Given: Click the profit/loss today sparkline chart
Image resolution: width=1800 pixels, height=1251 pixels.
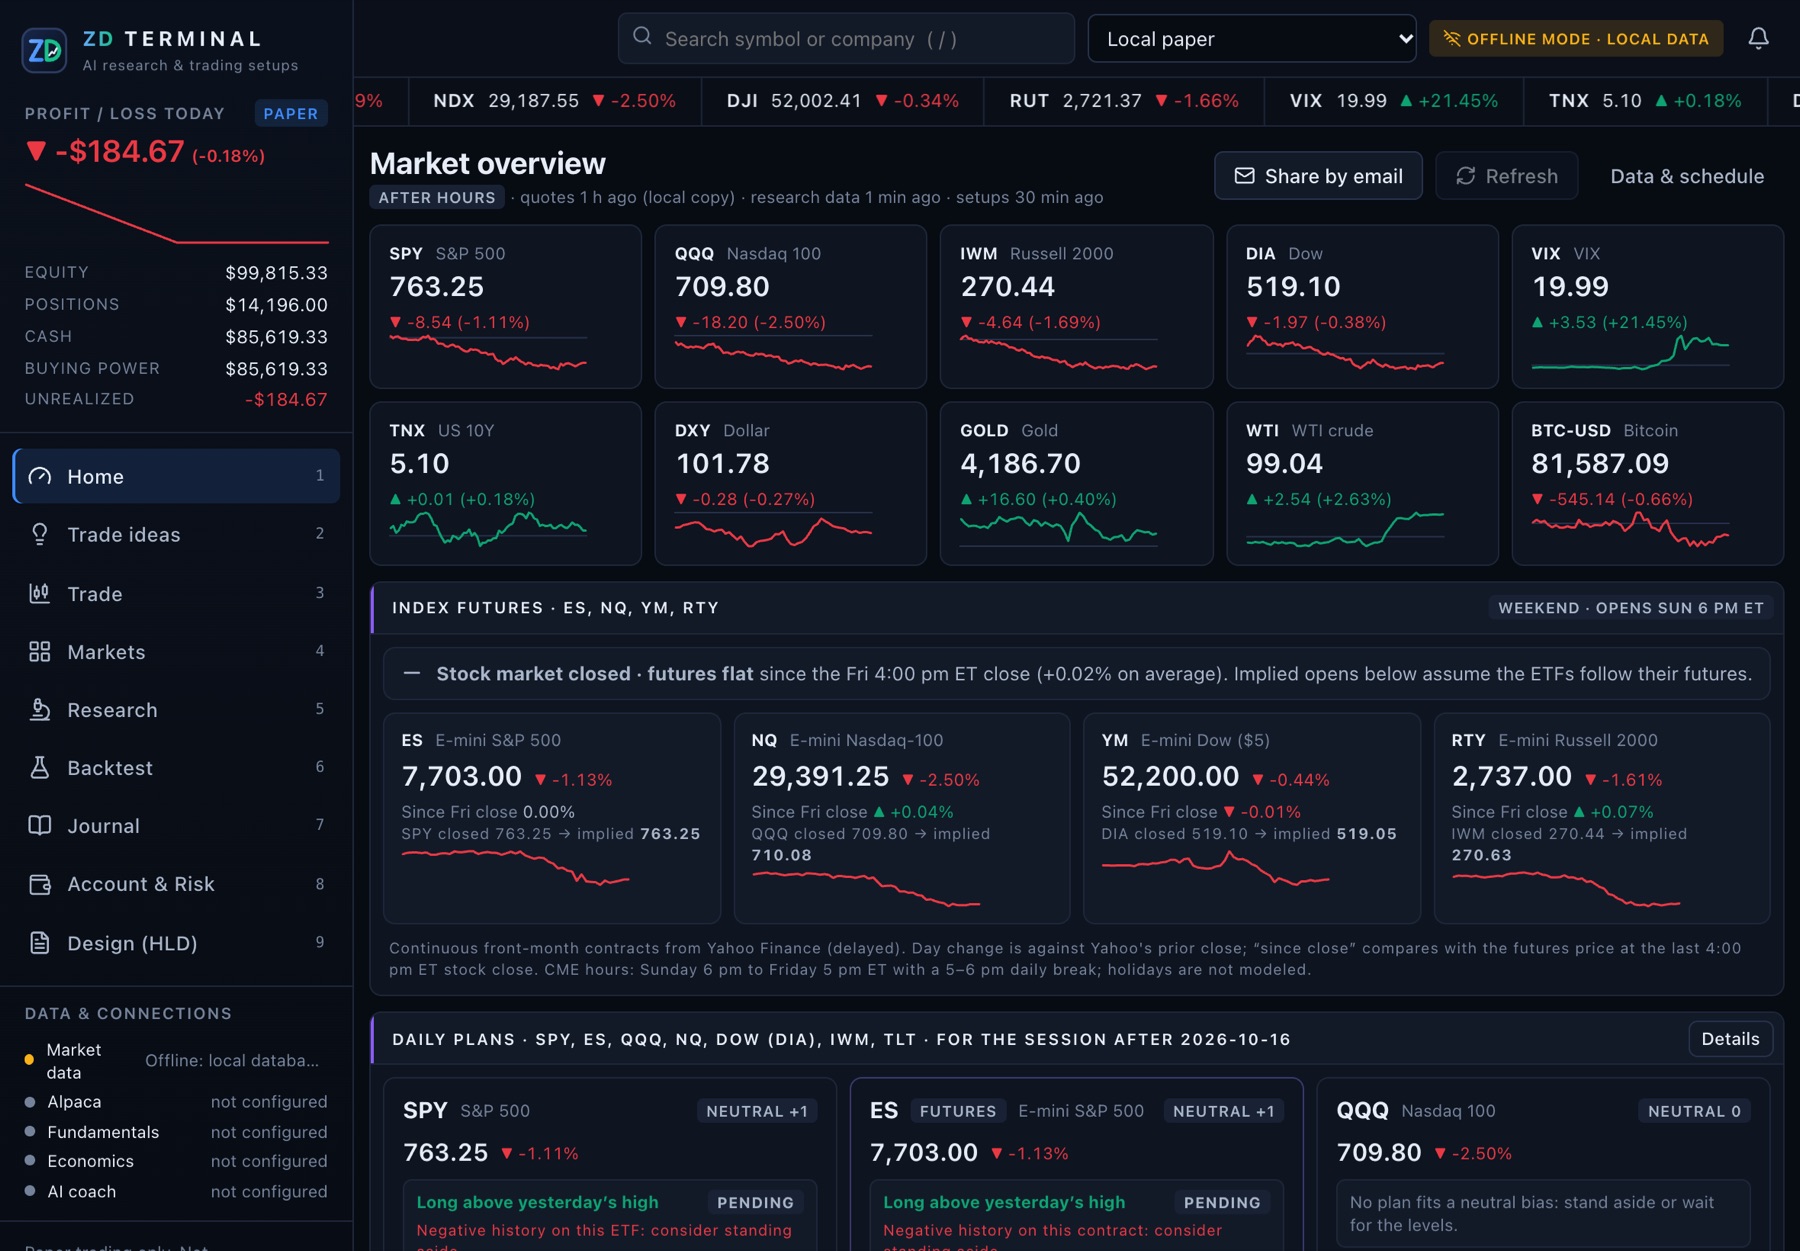Looking at the screenshot, I should (x=176, y=213).
